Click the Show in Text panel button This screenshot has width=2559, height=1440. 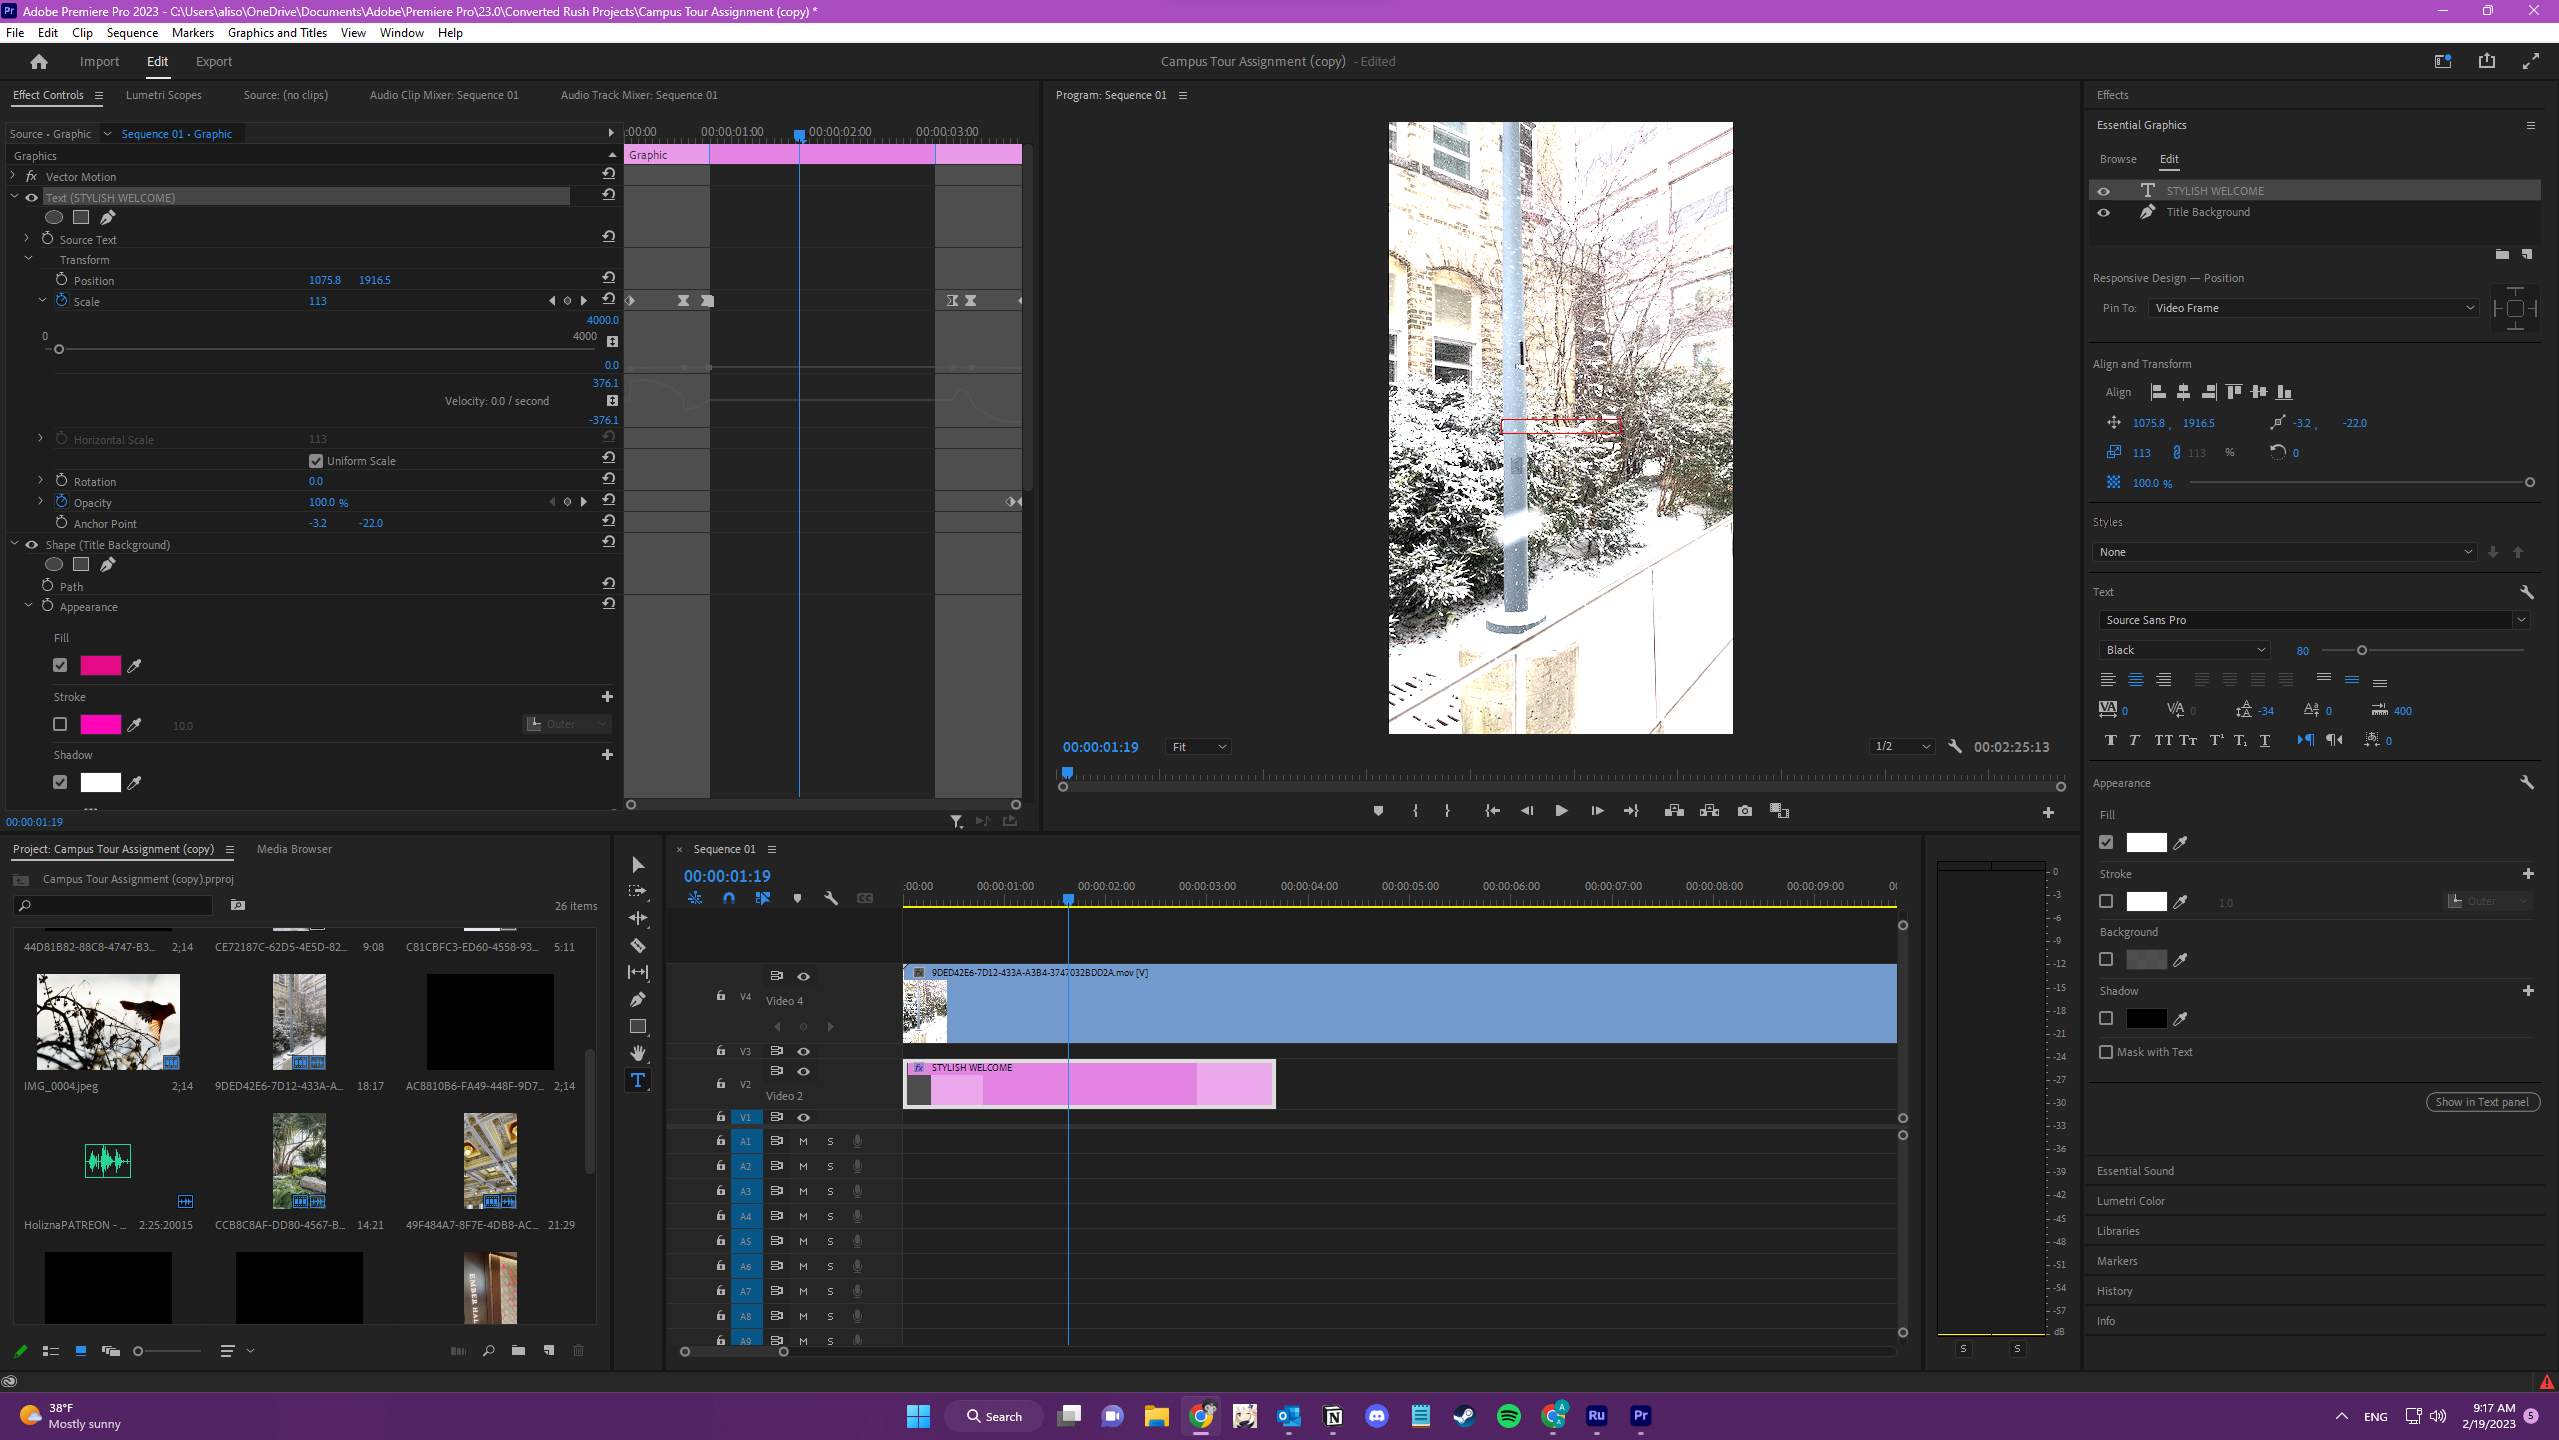point(2482,1101)
